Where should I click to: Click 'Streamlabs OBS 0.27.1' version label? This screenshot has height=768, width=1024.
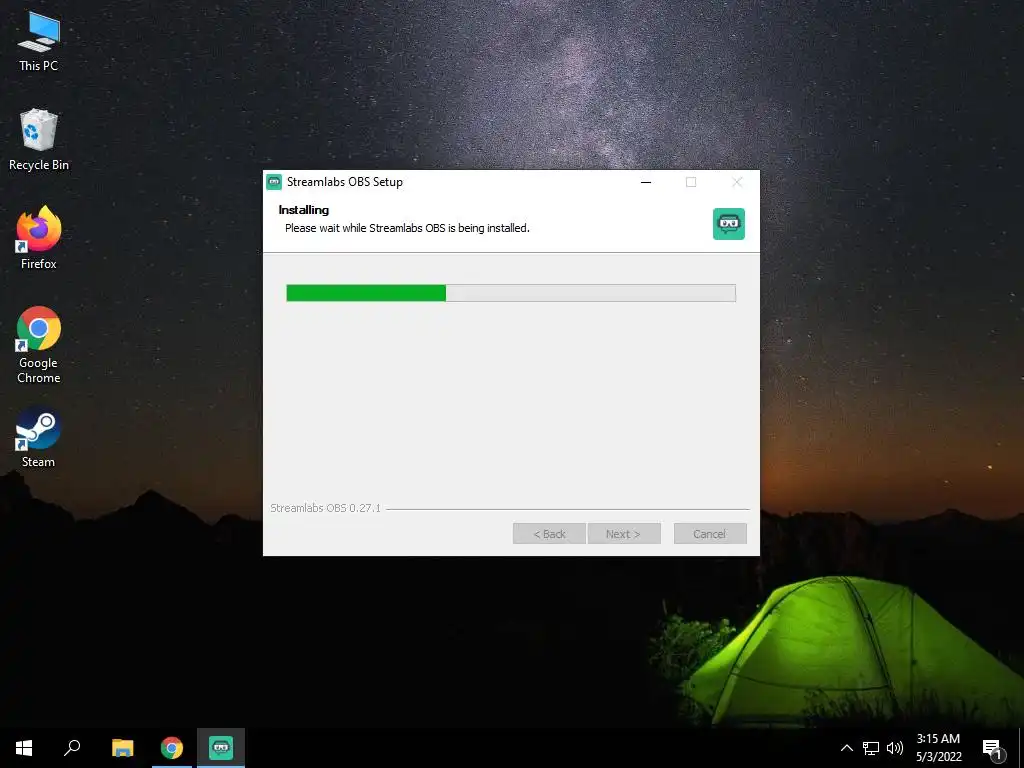point(325,508)
